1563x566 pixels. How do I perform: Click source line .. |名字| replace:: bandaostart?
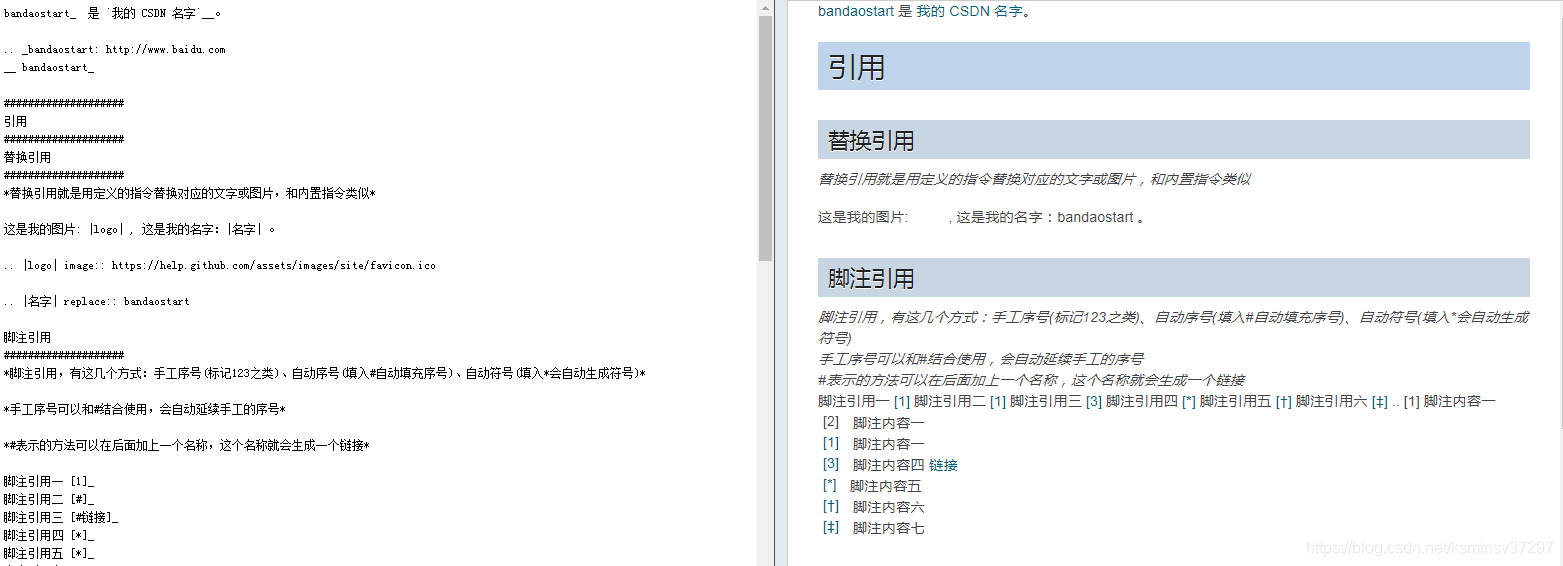(97, 301)
